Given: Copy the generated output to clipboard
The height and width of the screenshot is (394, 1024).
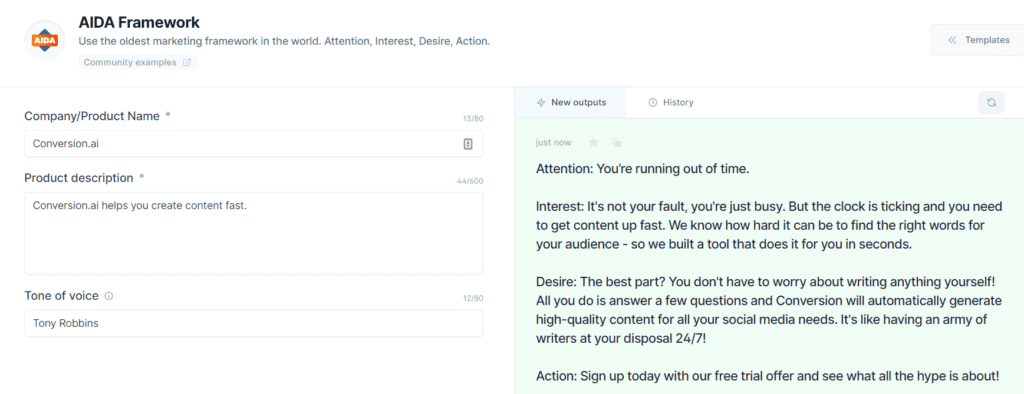Looking at the screenshot, I should pos(616,142).
